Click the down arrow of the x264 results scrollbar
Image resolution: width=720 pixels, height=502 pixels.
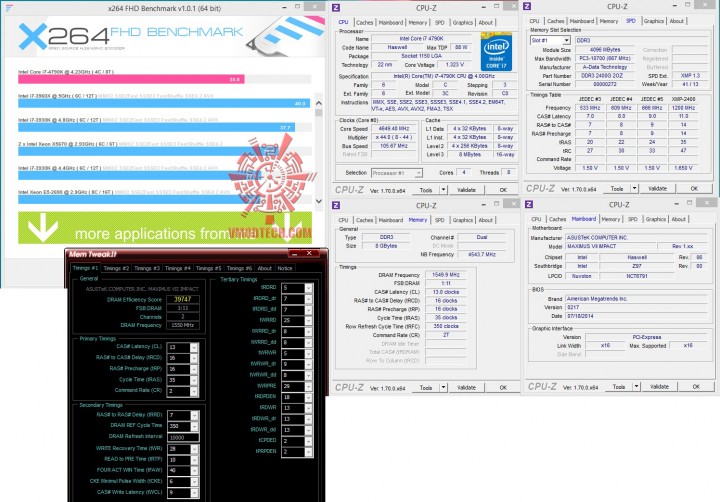point(319,201)
